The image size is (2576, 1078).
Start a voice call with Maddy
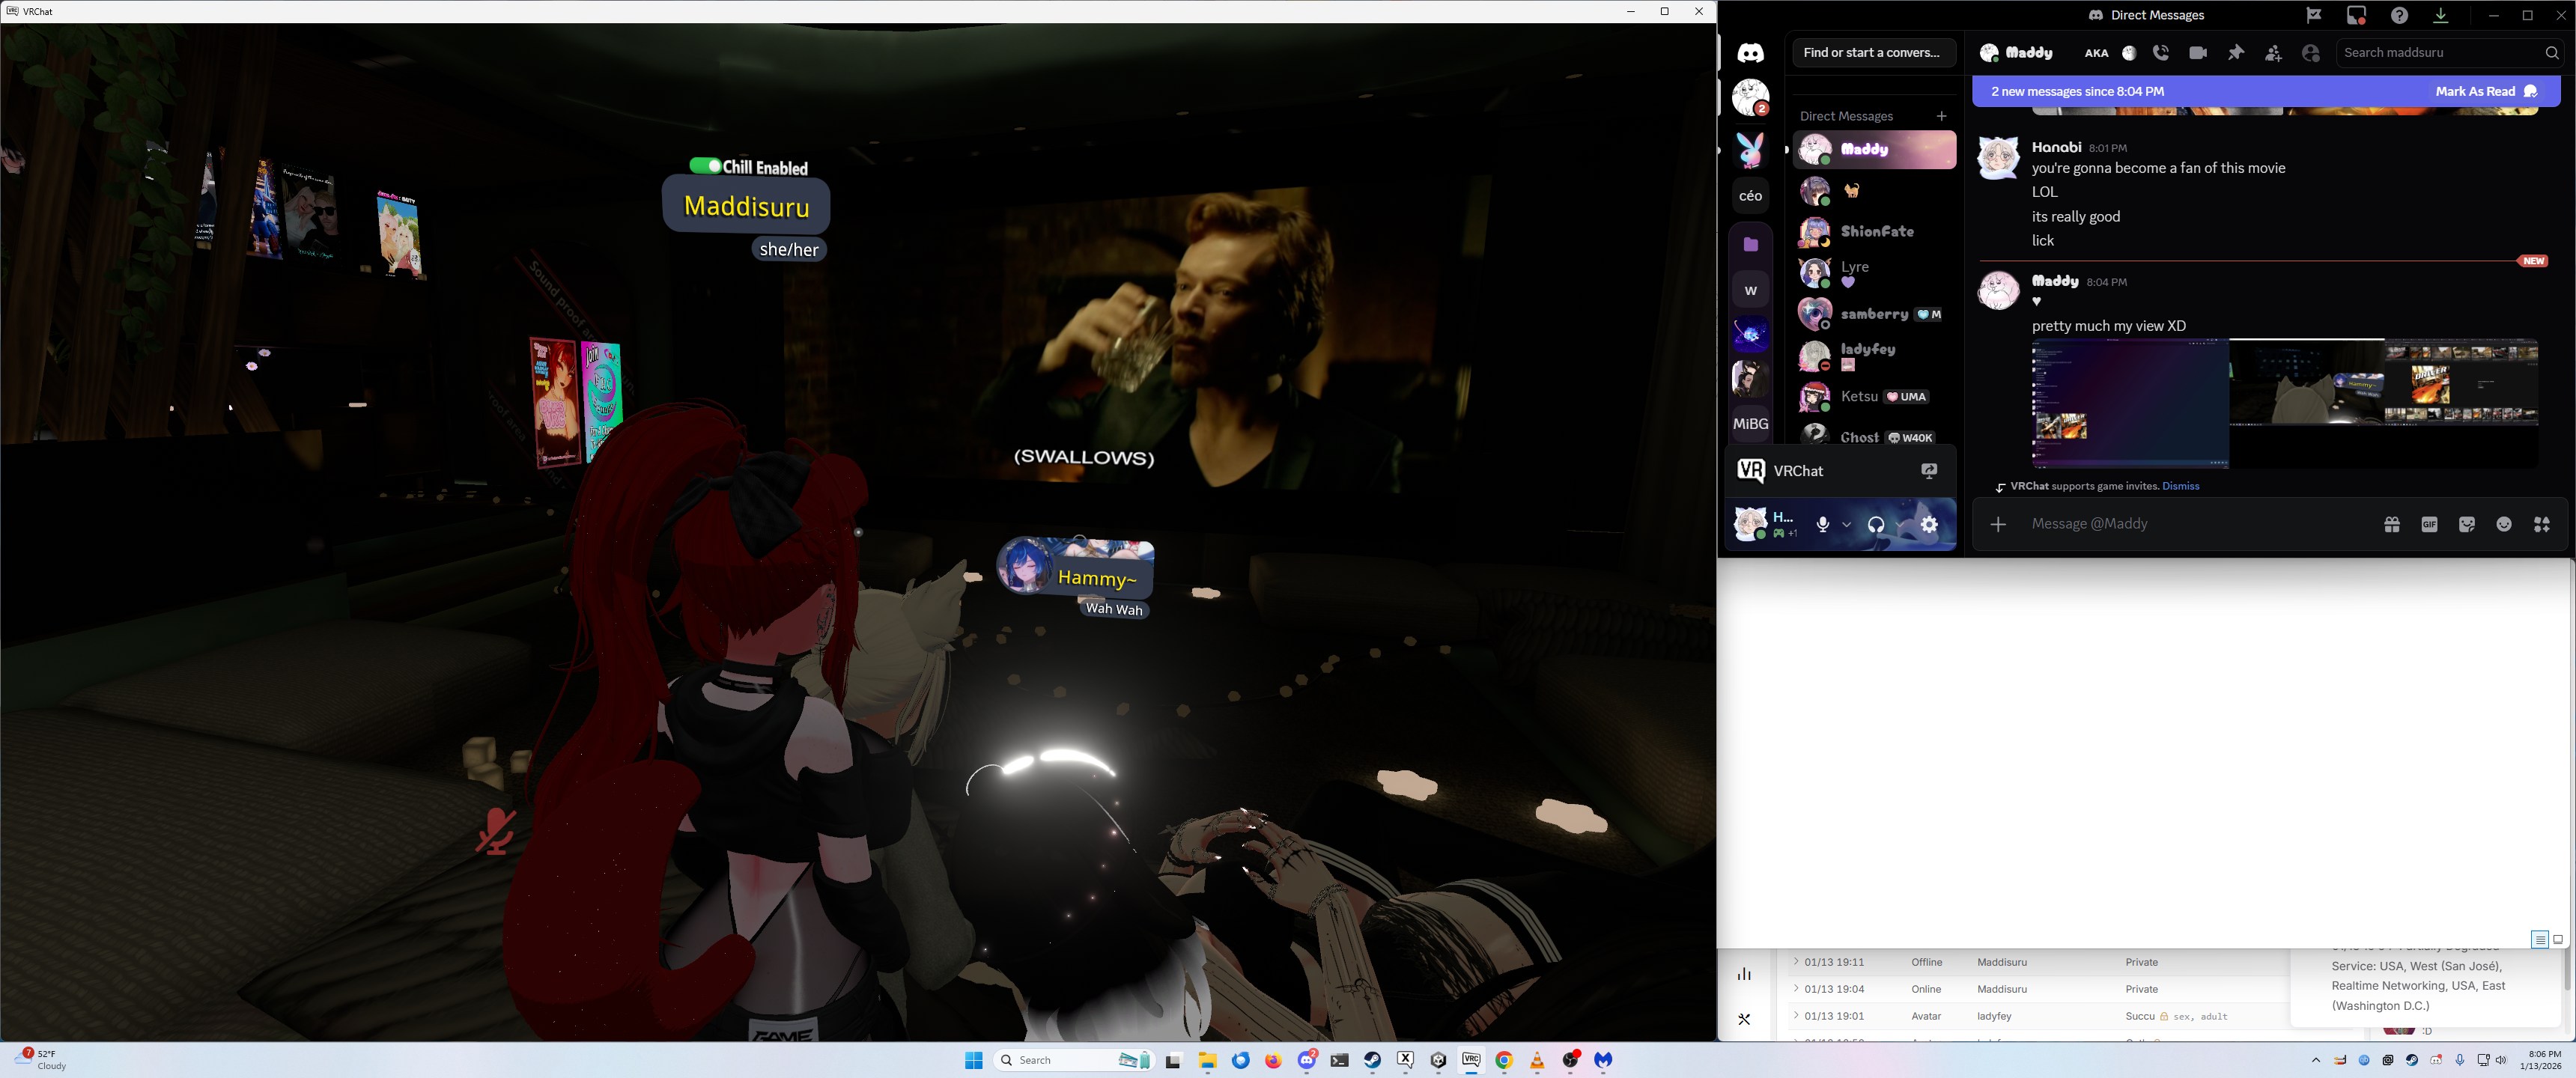[2161, 53]
